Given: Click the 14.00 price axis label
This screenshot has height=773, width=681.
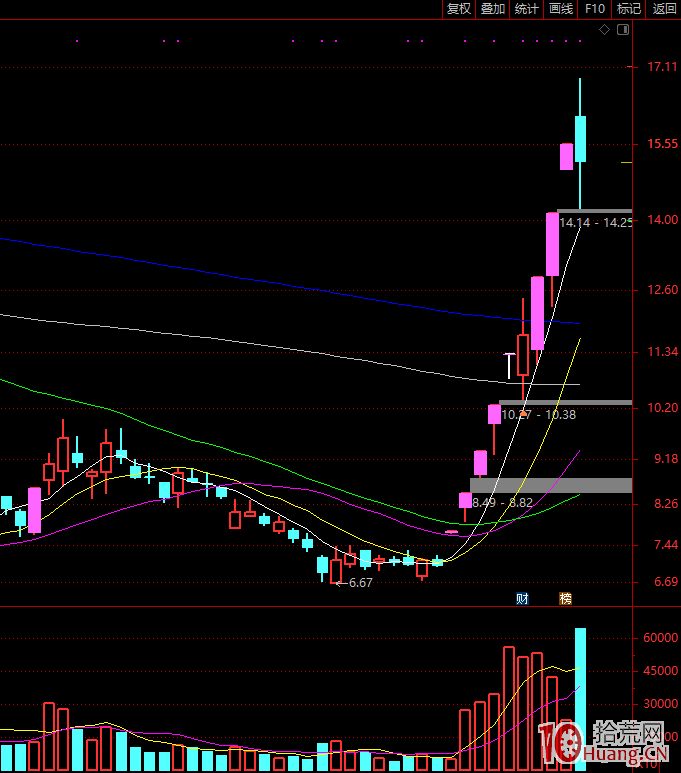Looking at the screenshot, I should [662, 220].
